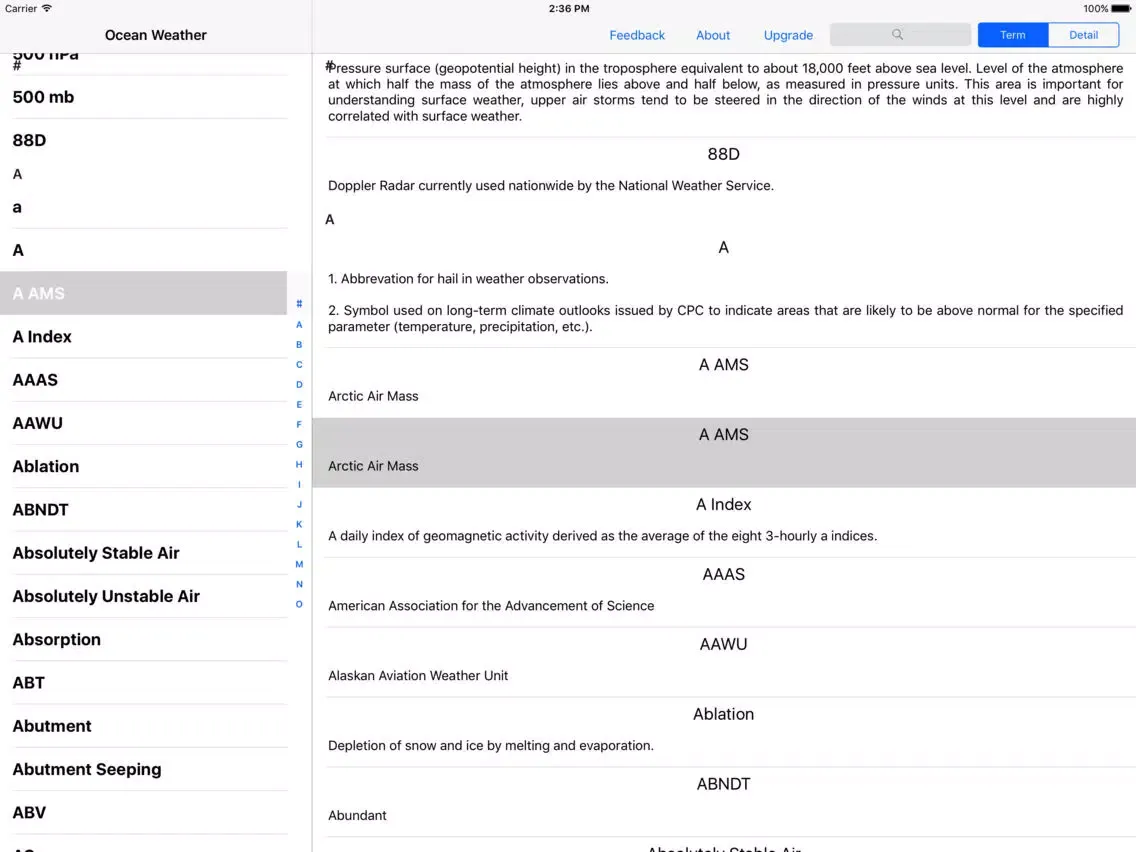
Task: Jump to letter B in index bar
Action: pos(299,345)
